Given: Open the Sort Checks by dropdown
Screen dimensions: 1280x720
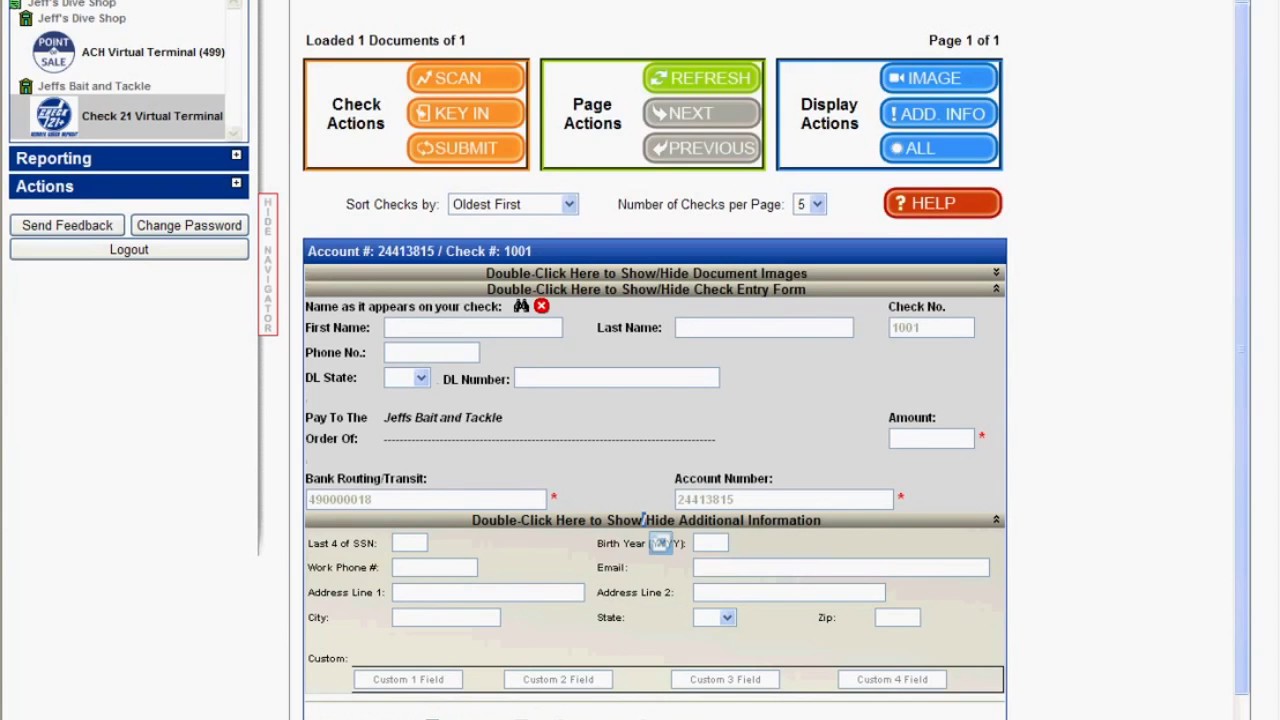Looking at the screenshot, I should click(513, 204).
